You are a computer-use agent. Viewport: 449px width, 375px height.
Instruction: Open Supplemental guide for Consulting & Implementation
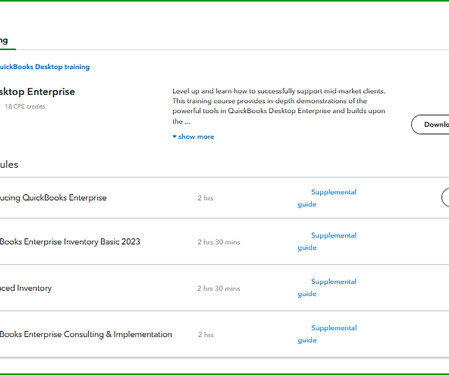(x=327, y=334)
